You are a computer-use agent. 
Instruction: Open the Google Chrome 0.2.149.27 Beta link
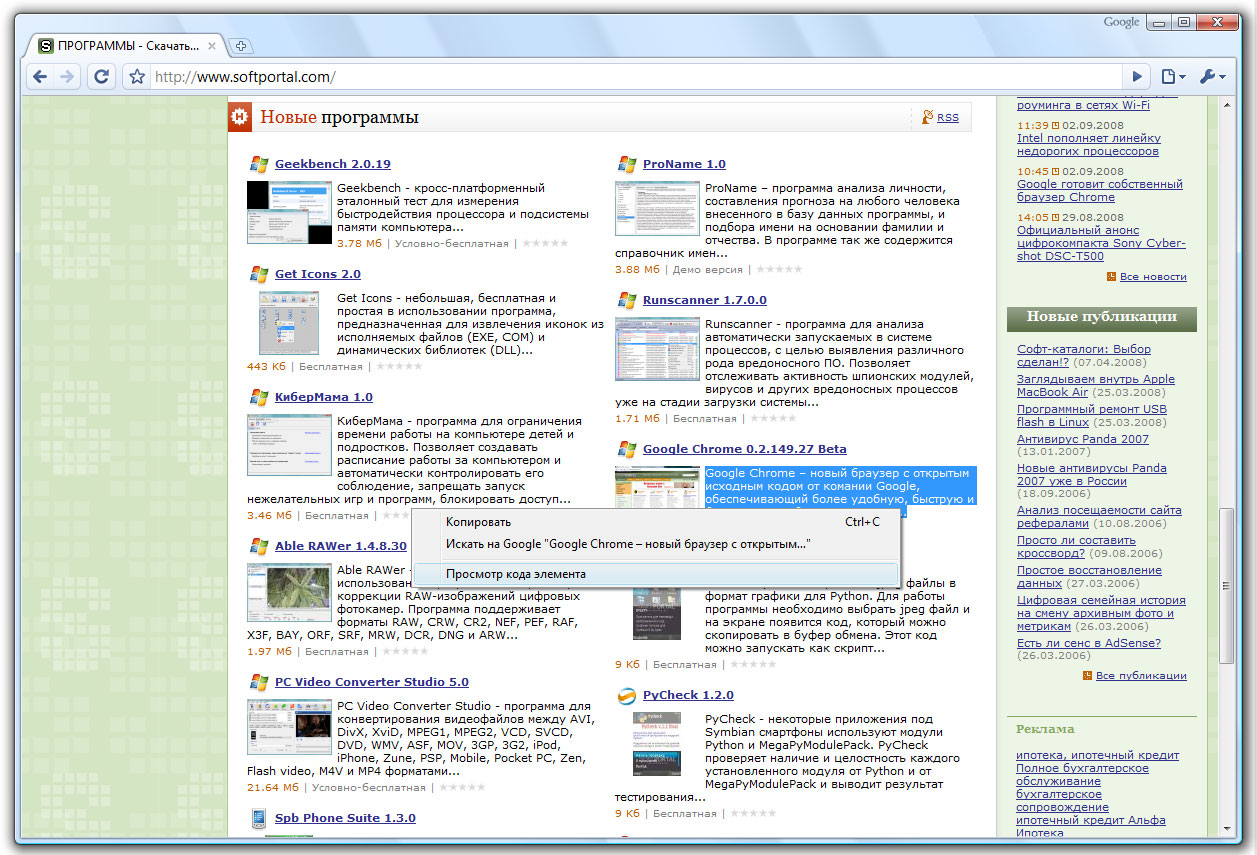[745, 449]
